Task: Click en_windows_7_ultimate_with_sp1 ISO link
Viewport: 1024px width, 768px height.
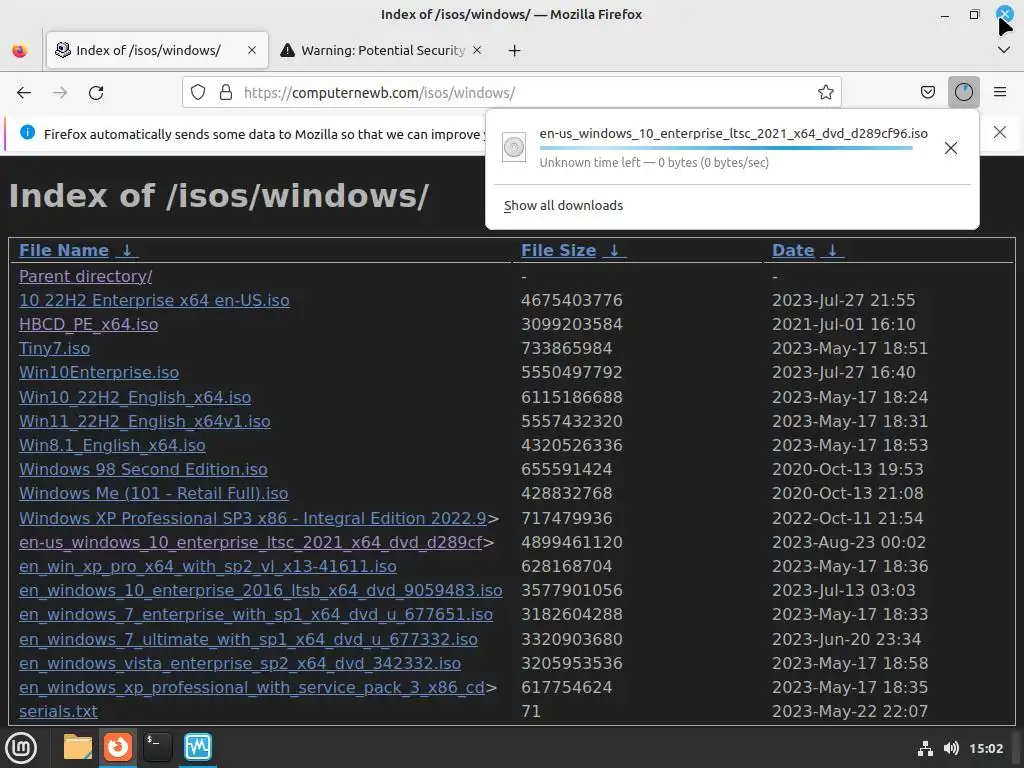Action: point(248,639)
